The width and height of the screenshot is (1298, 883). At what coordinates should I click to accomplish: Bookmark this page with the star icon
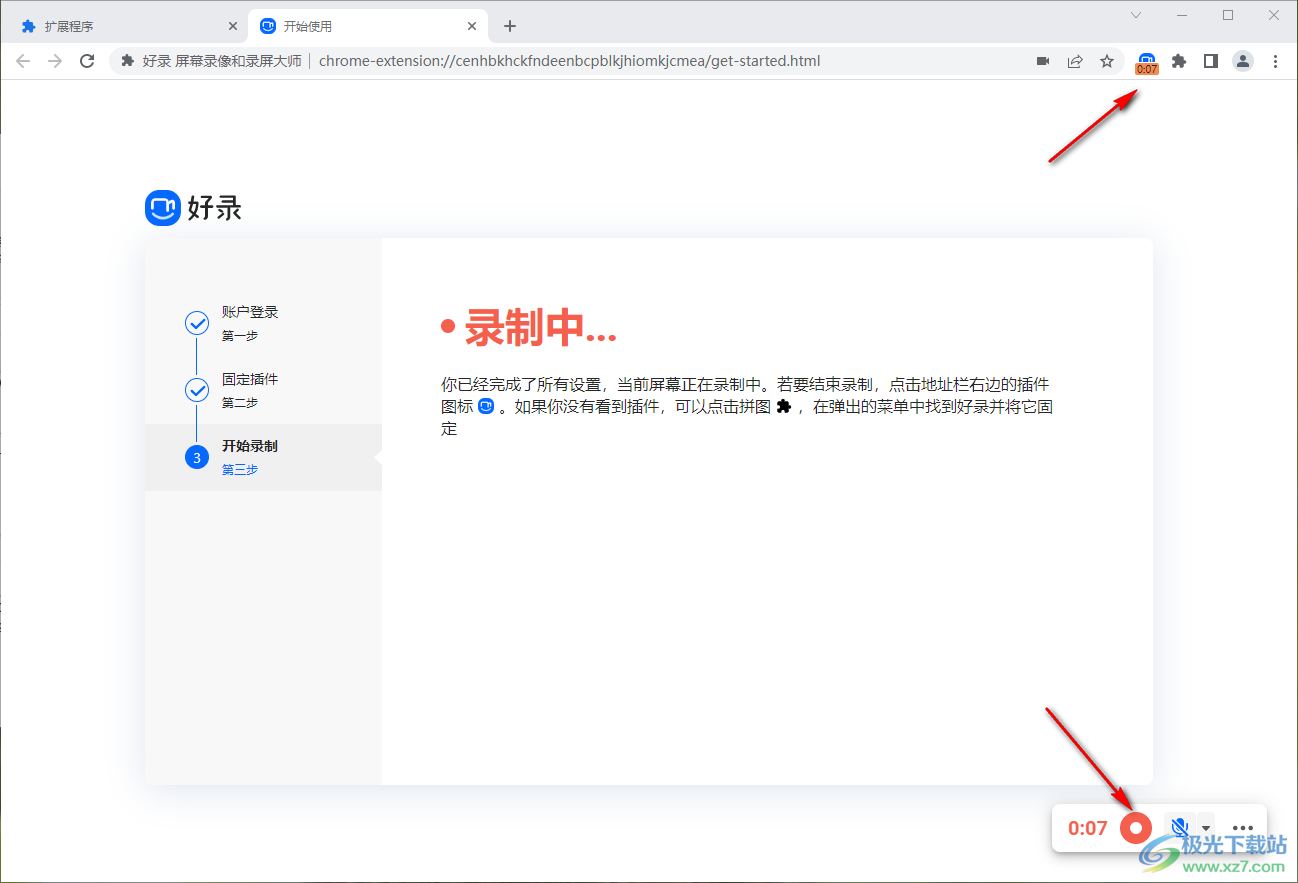click(x=1107, y=61)
